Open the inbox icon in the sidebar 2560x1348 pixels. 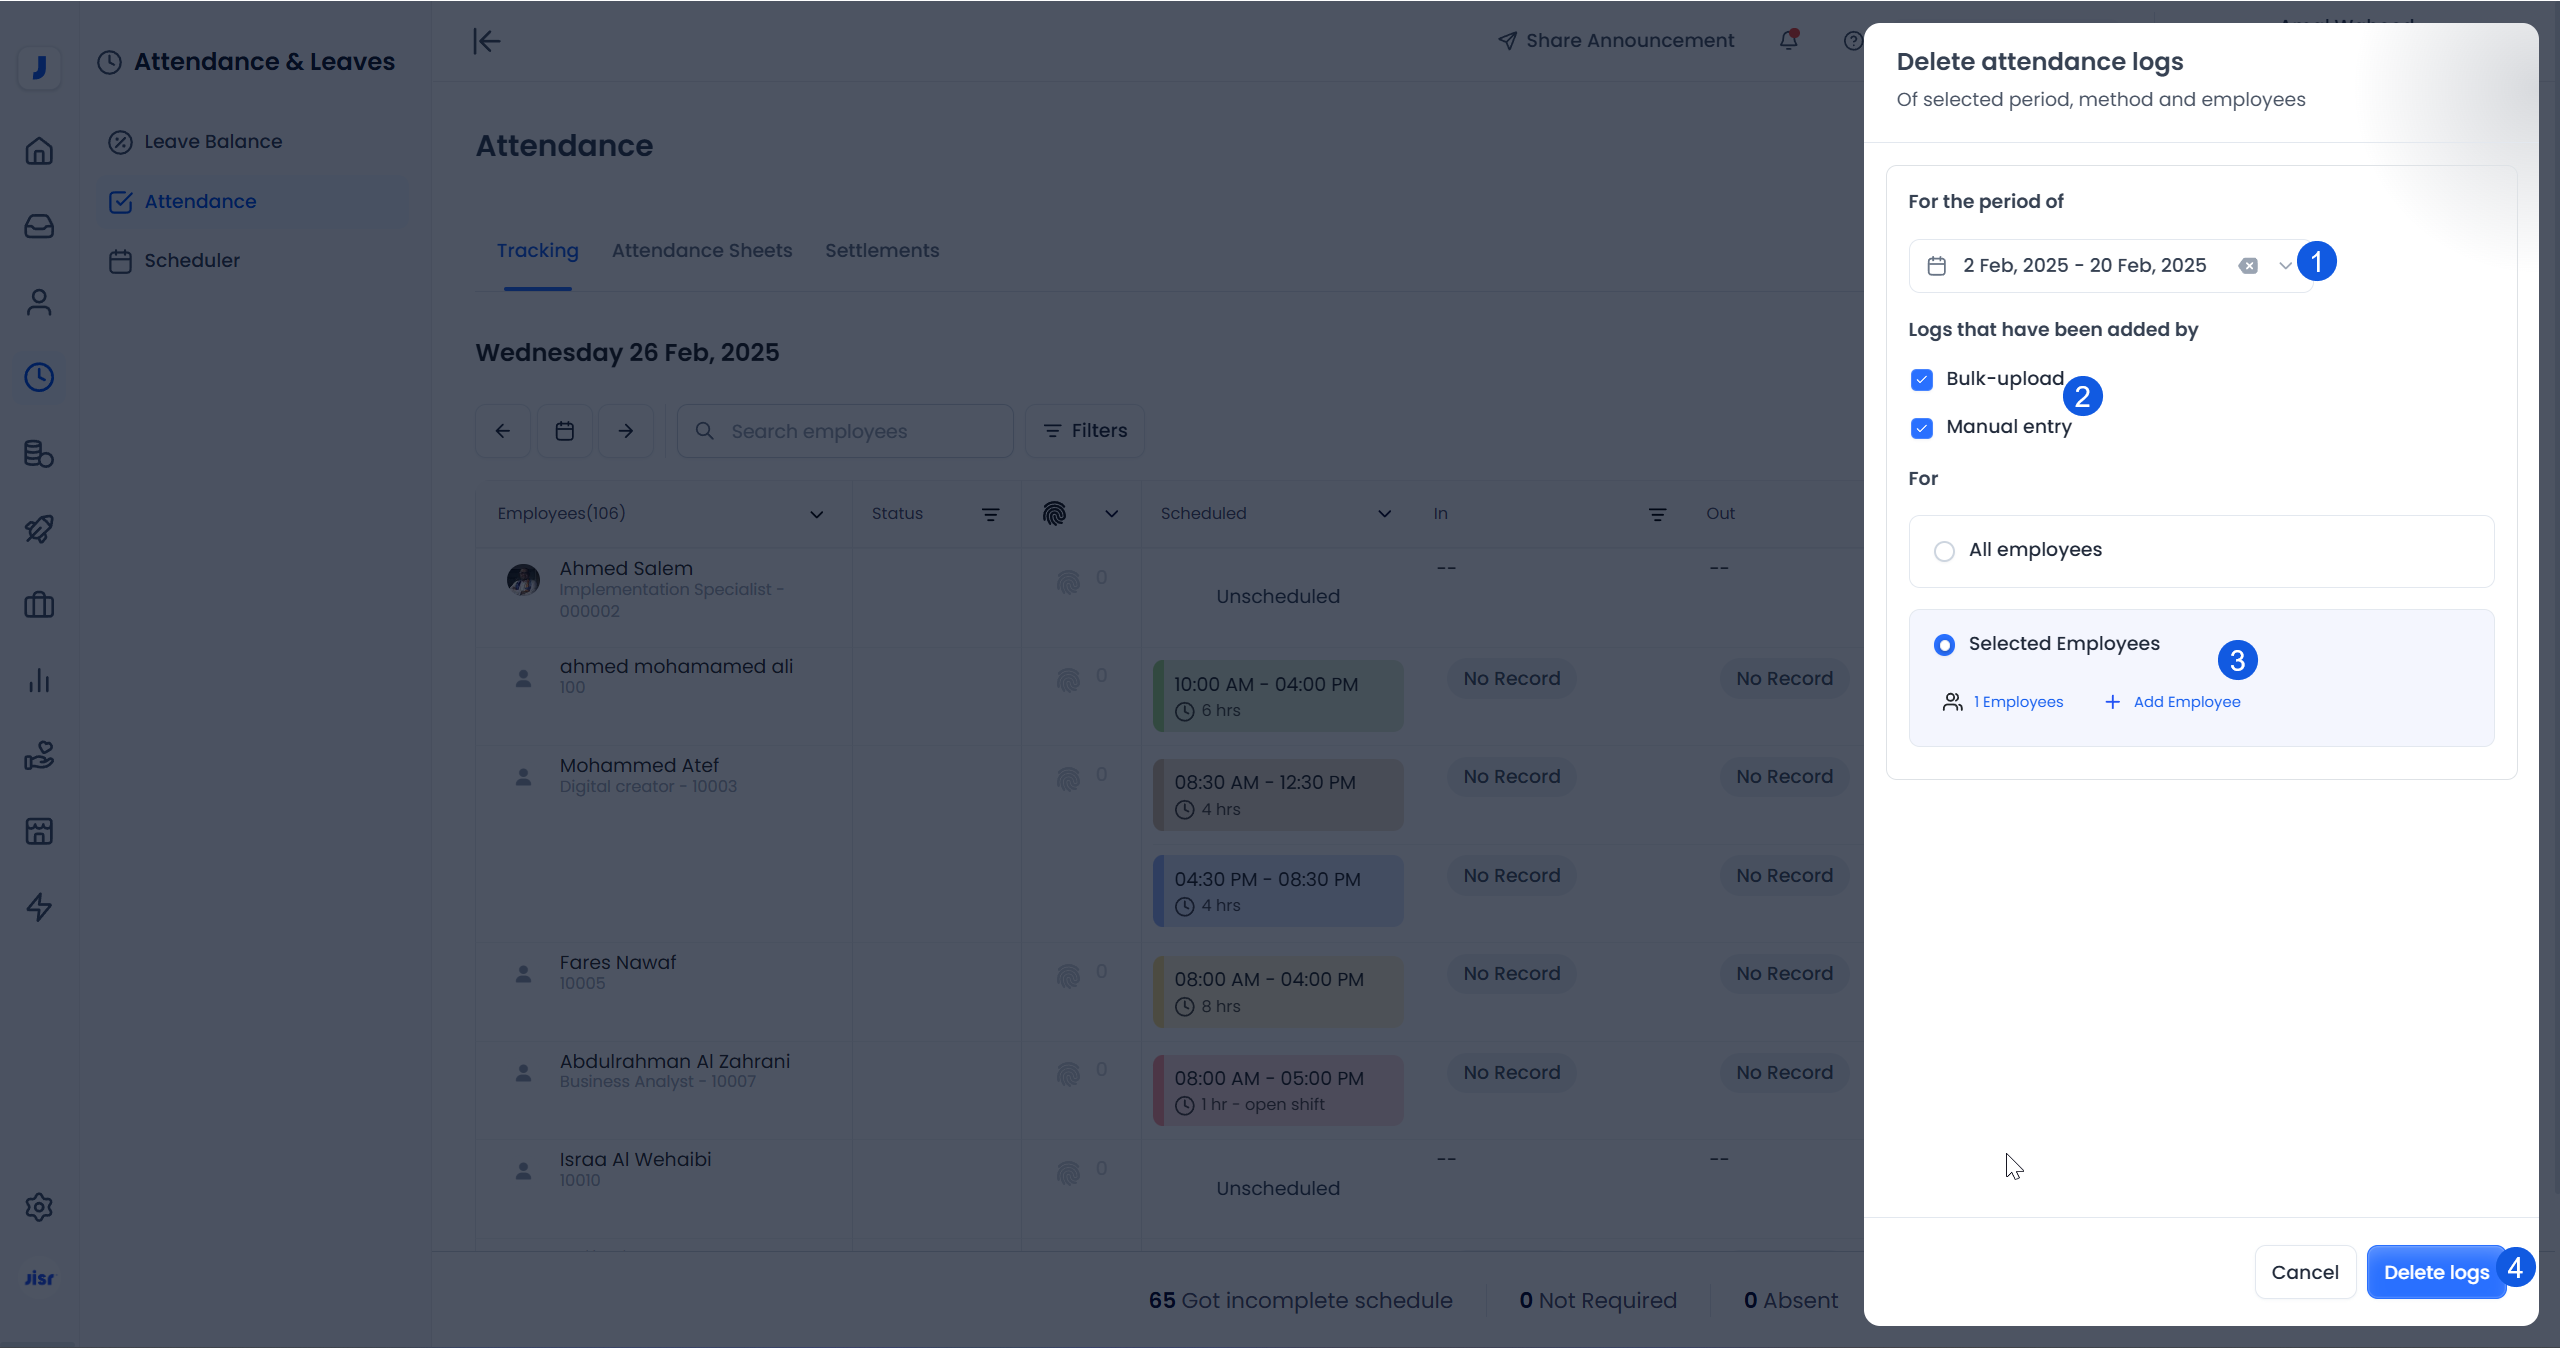[39, 227]
